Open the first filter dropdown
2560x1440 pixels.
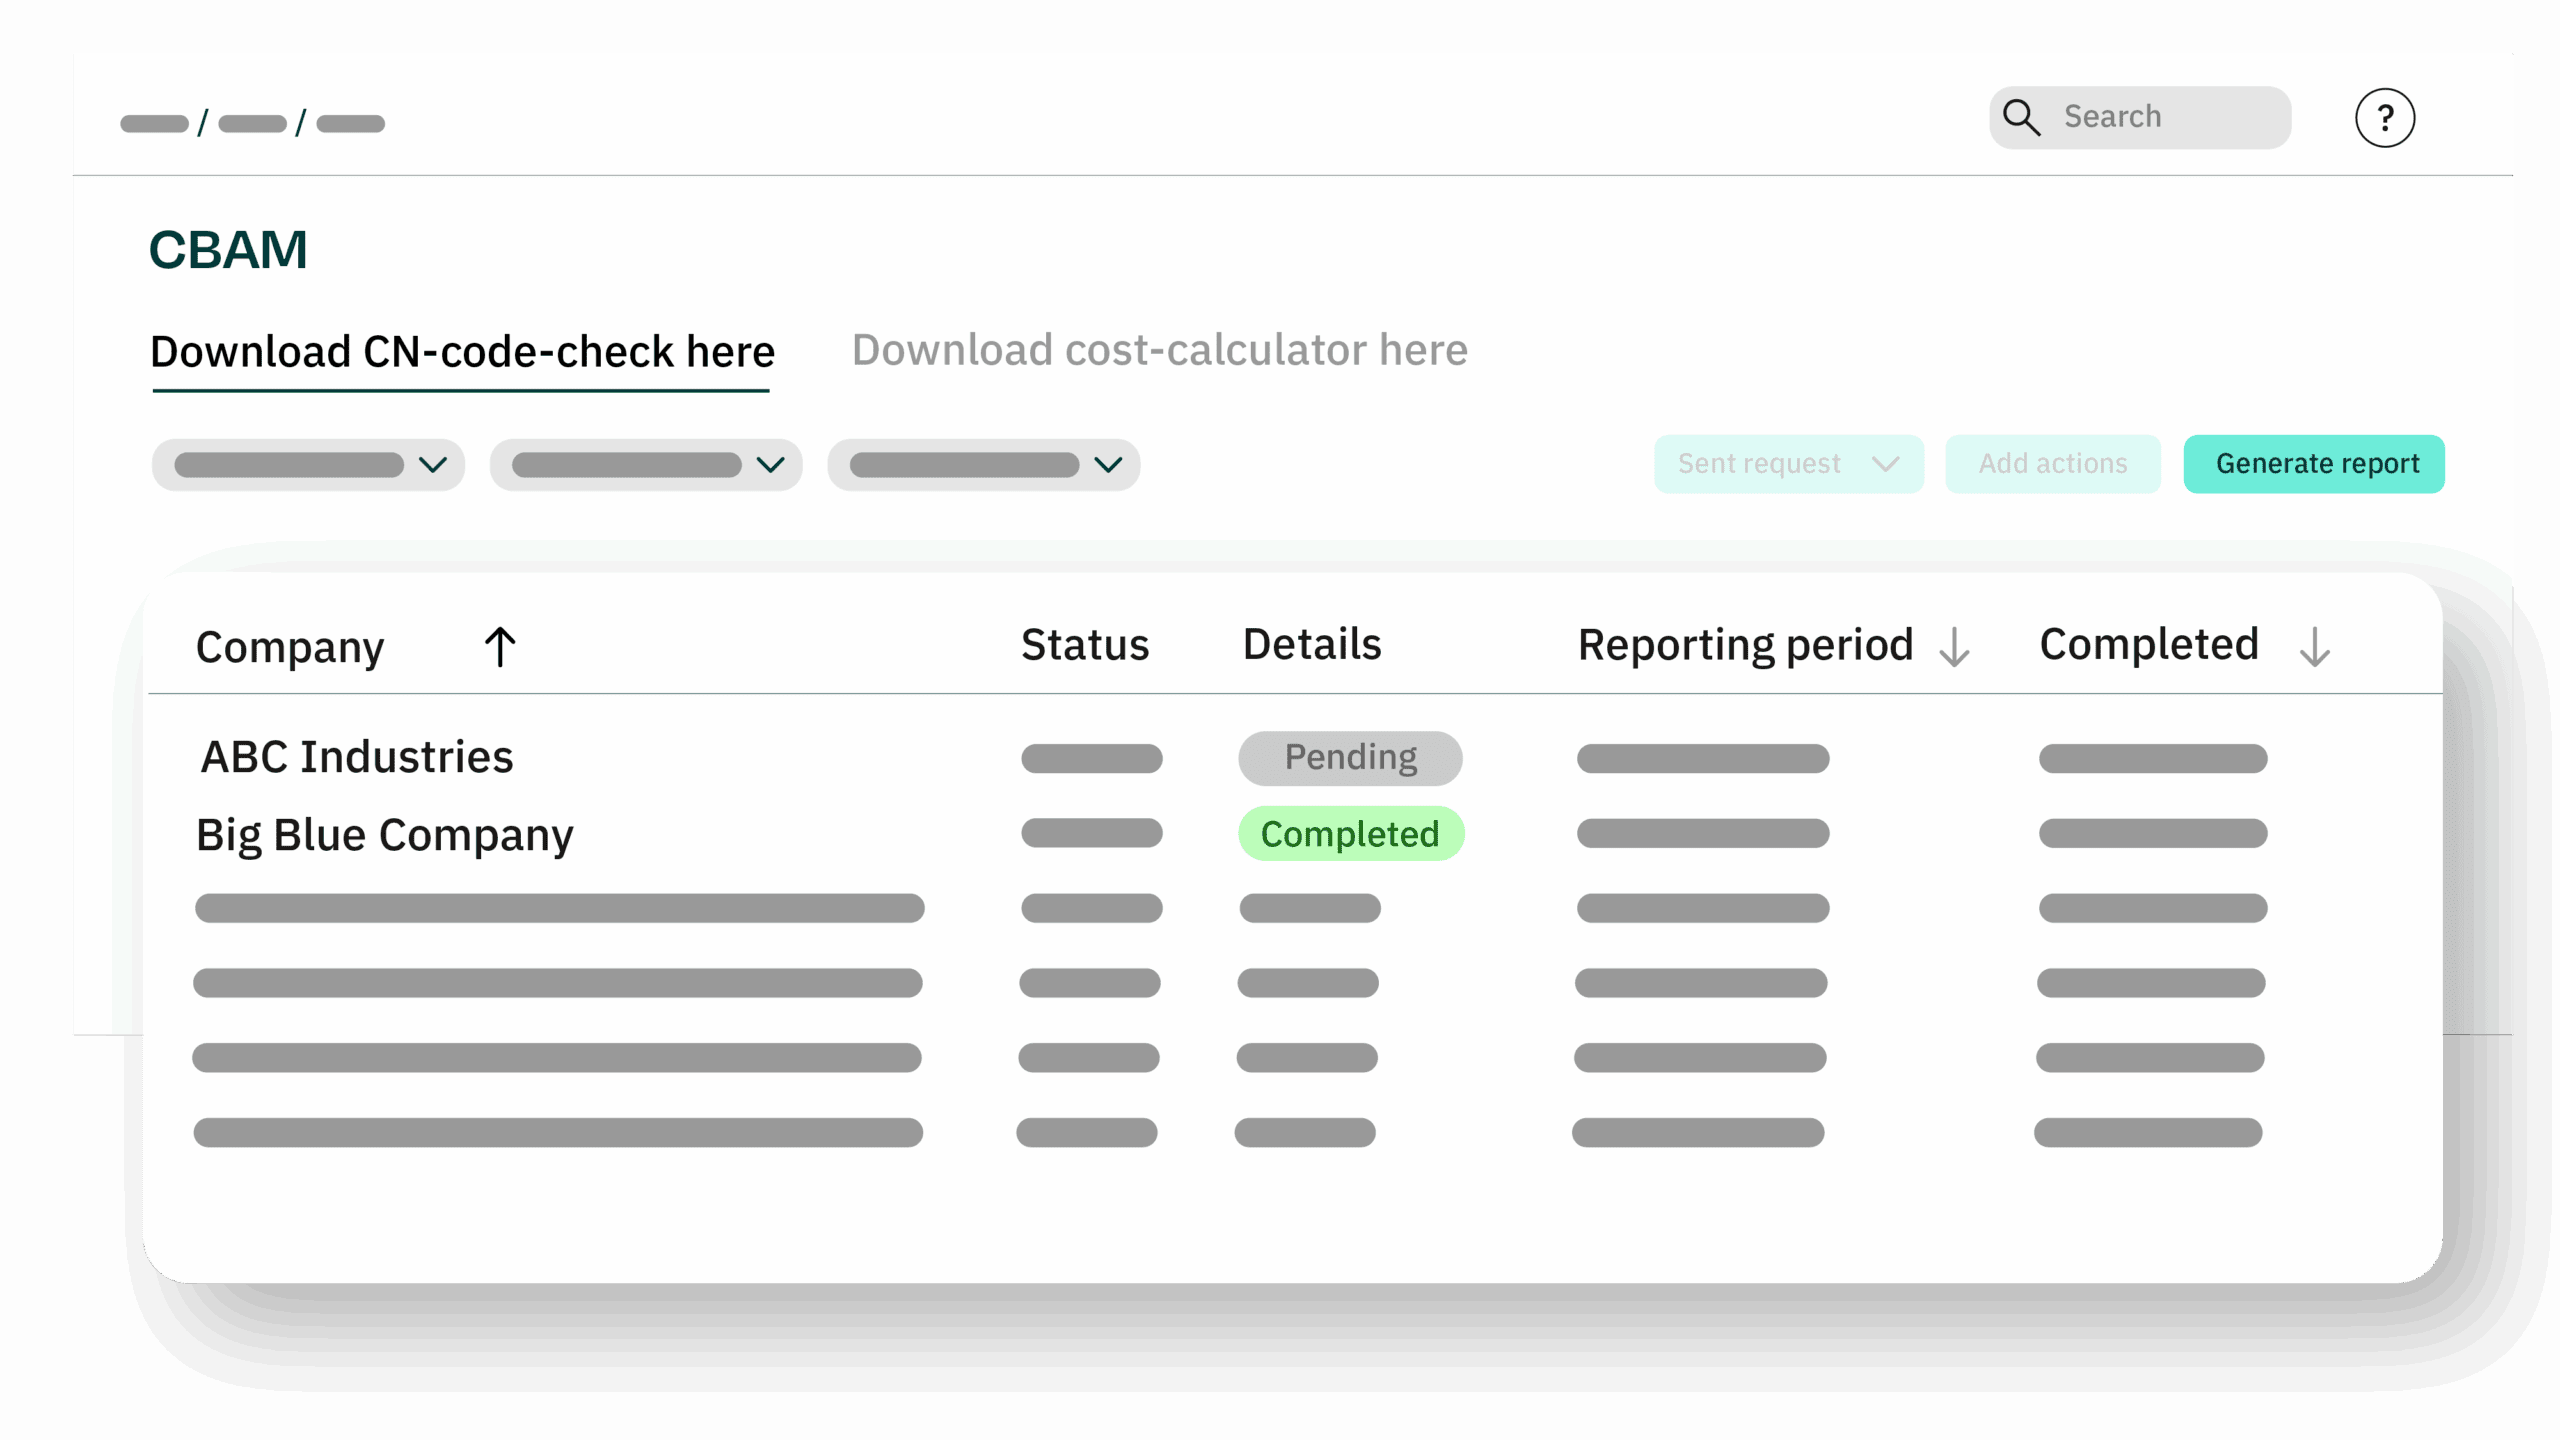click(308, 465)
